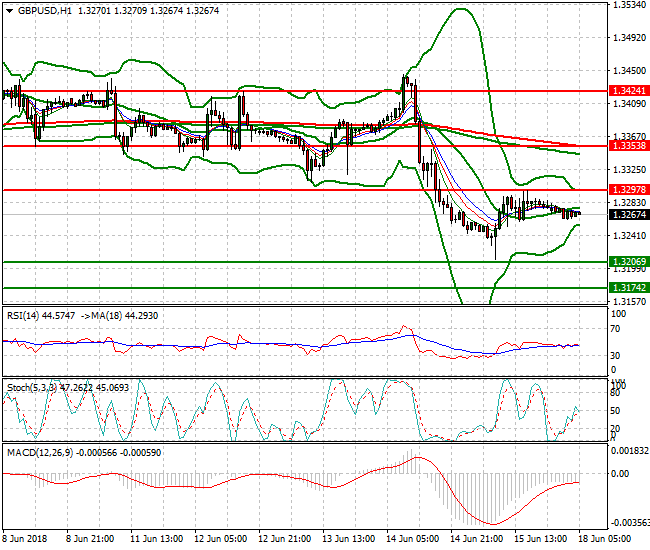
Task: Select the RSI scale level 70
Action: (x=616, y=329)
